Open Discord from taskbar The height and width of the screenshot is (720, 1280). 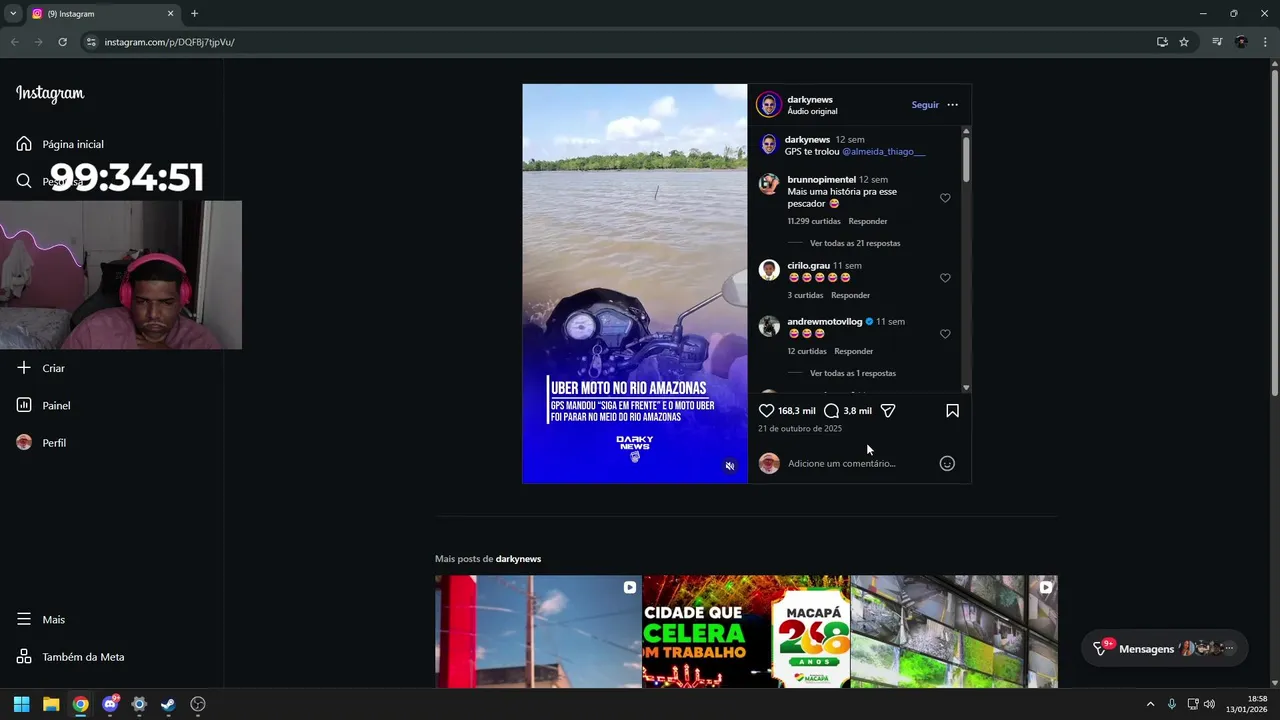[110, 704]
